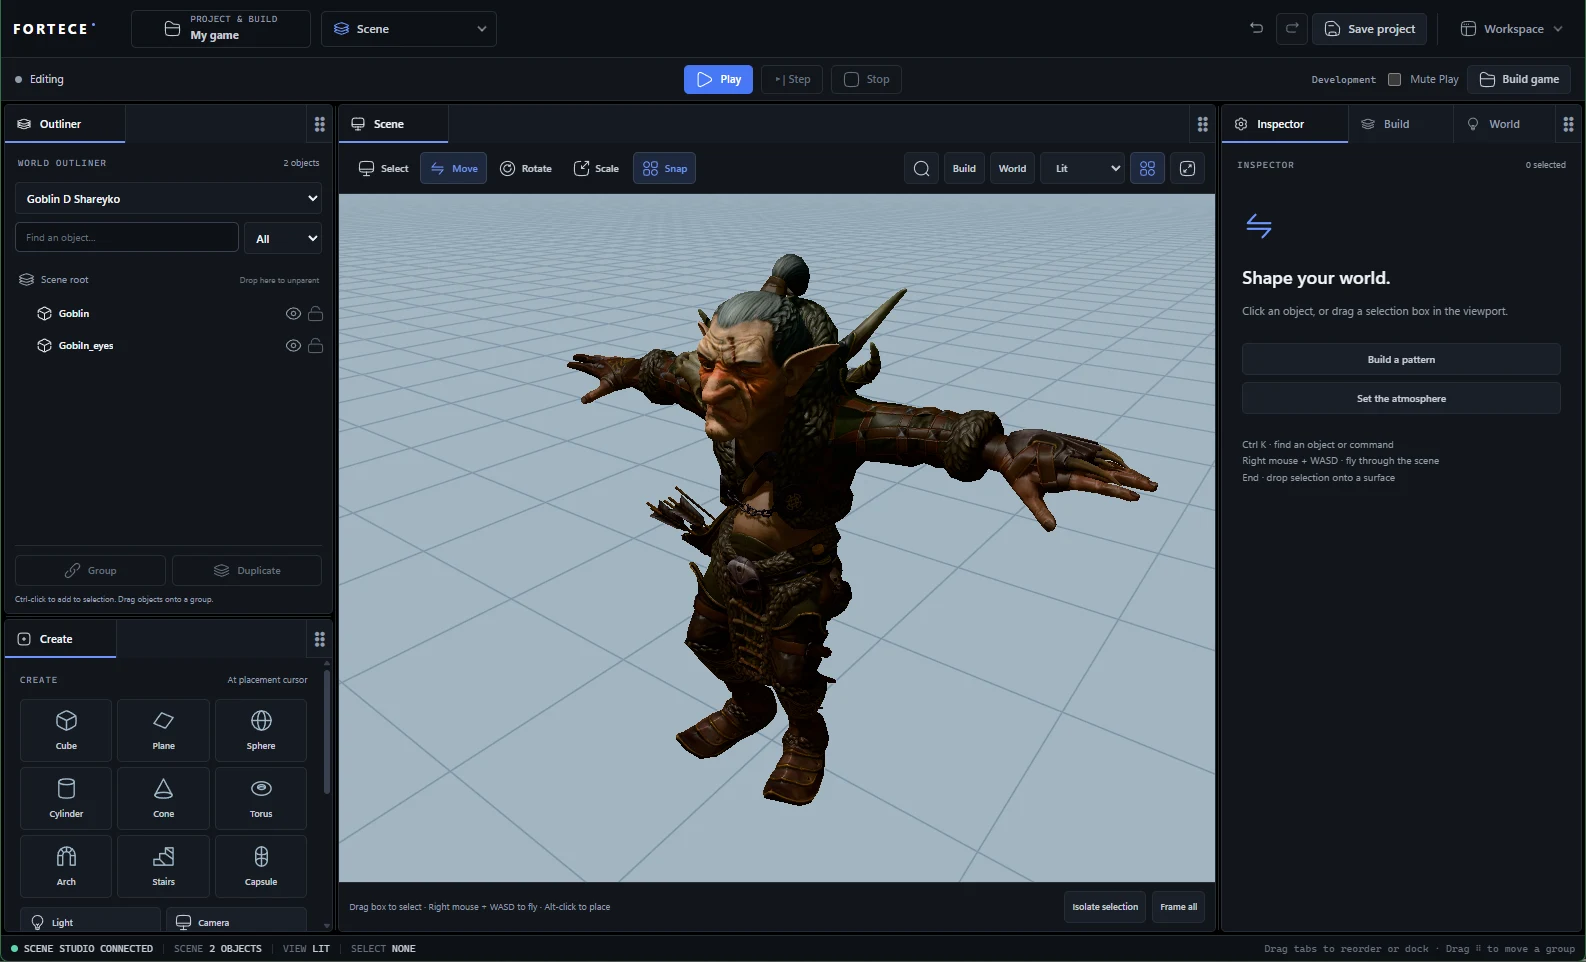
Task: Create a Sphere primitive
Action: coord(261,730)
